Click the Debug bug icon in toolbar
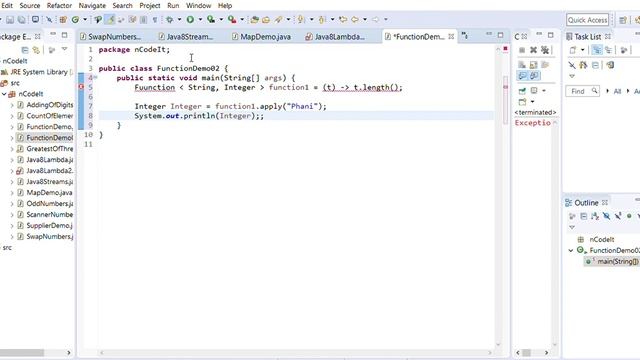The height and width of the screenshot is (360, 640). [169, 19]
